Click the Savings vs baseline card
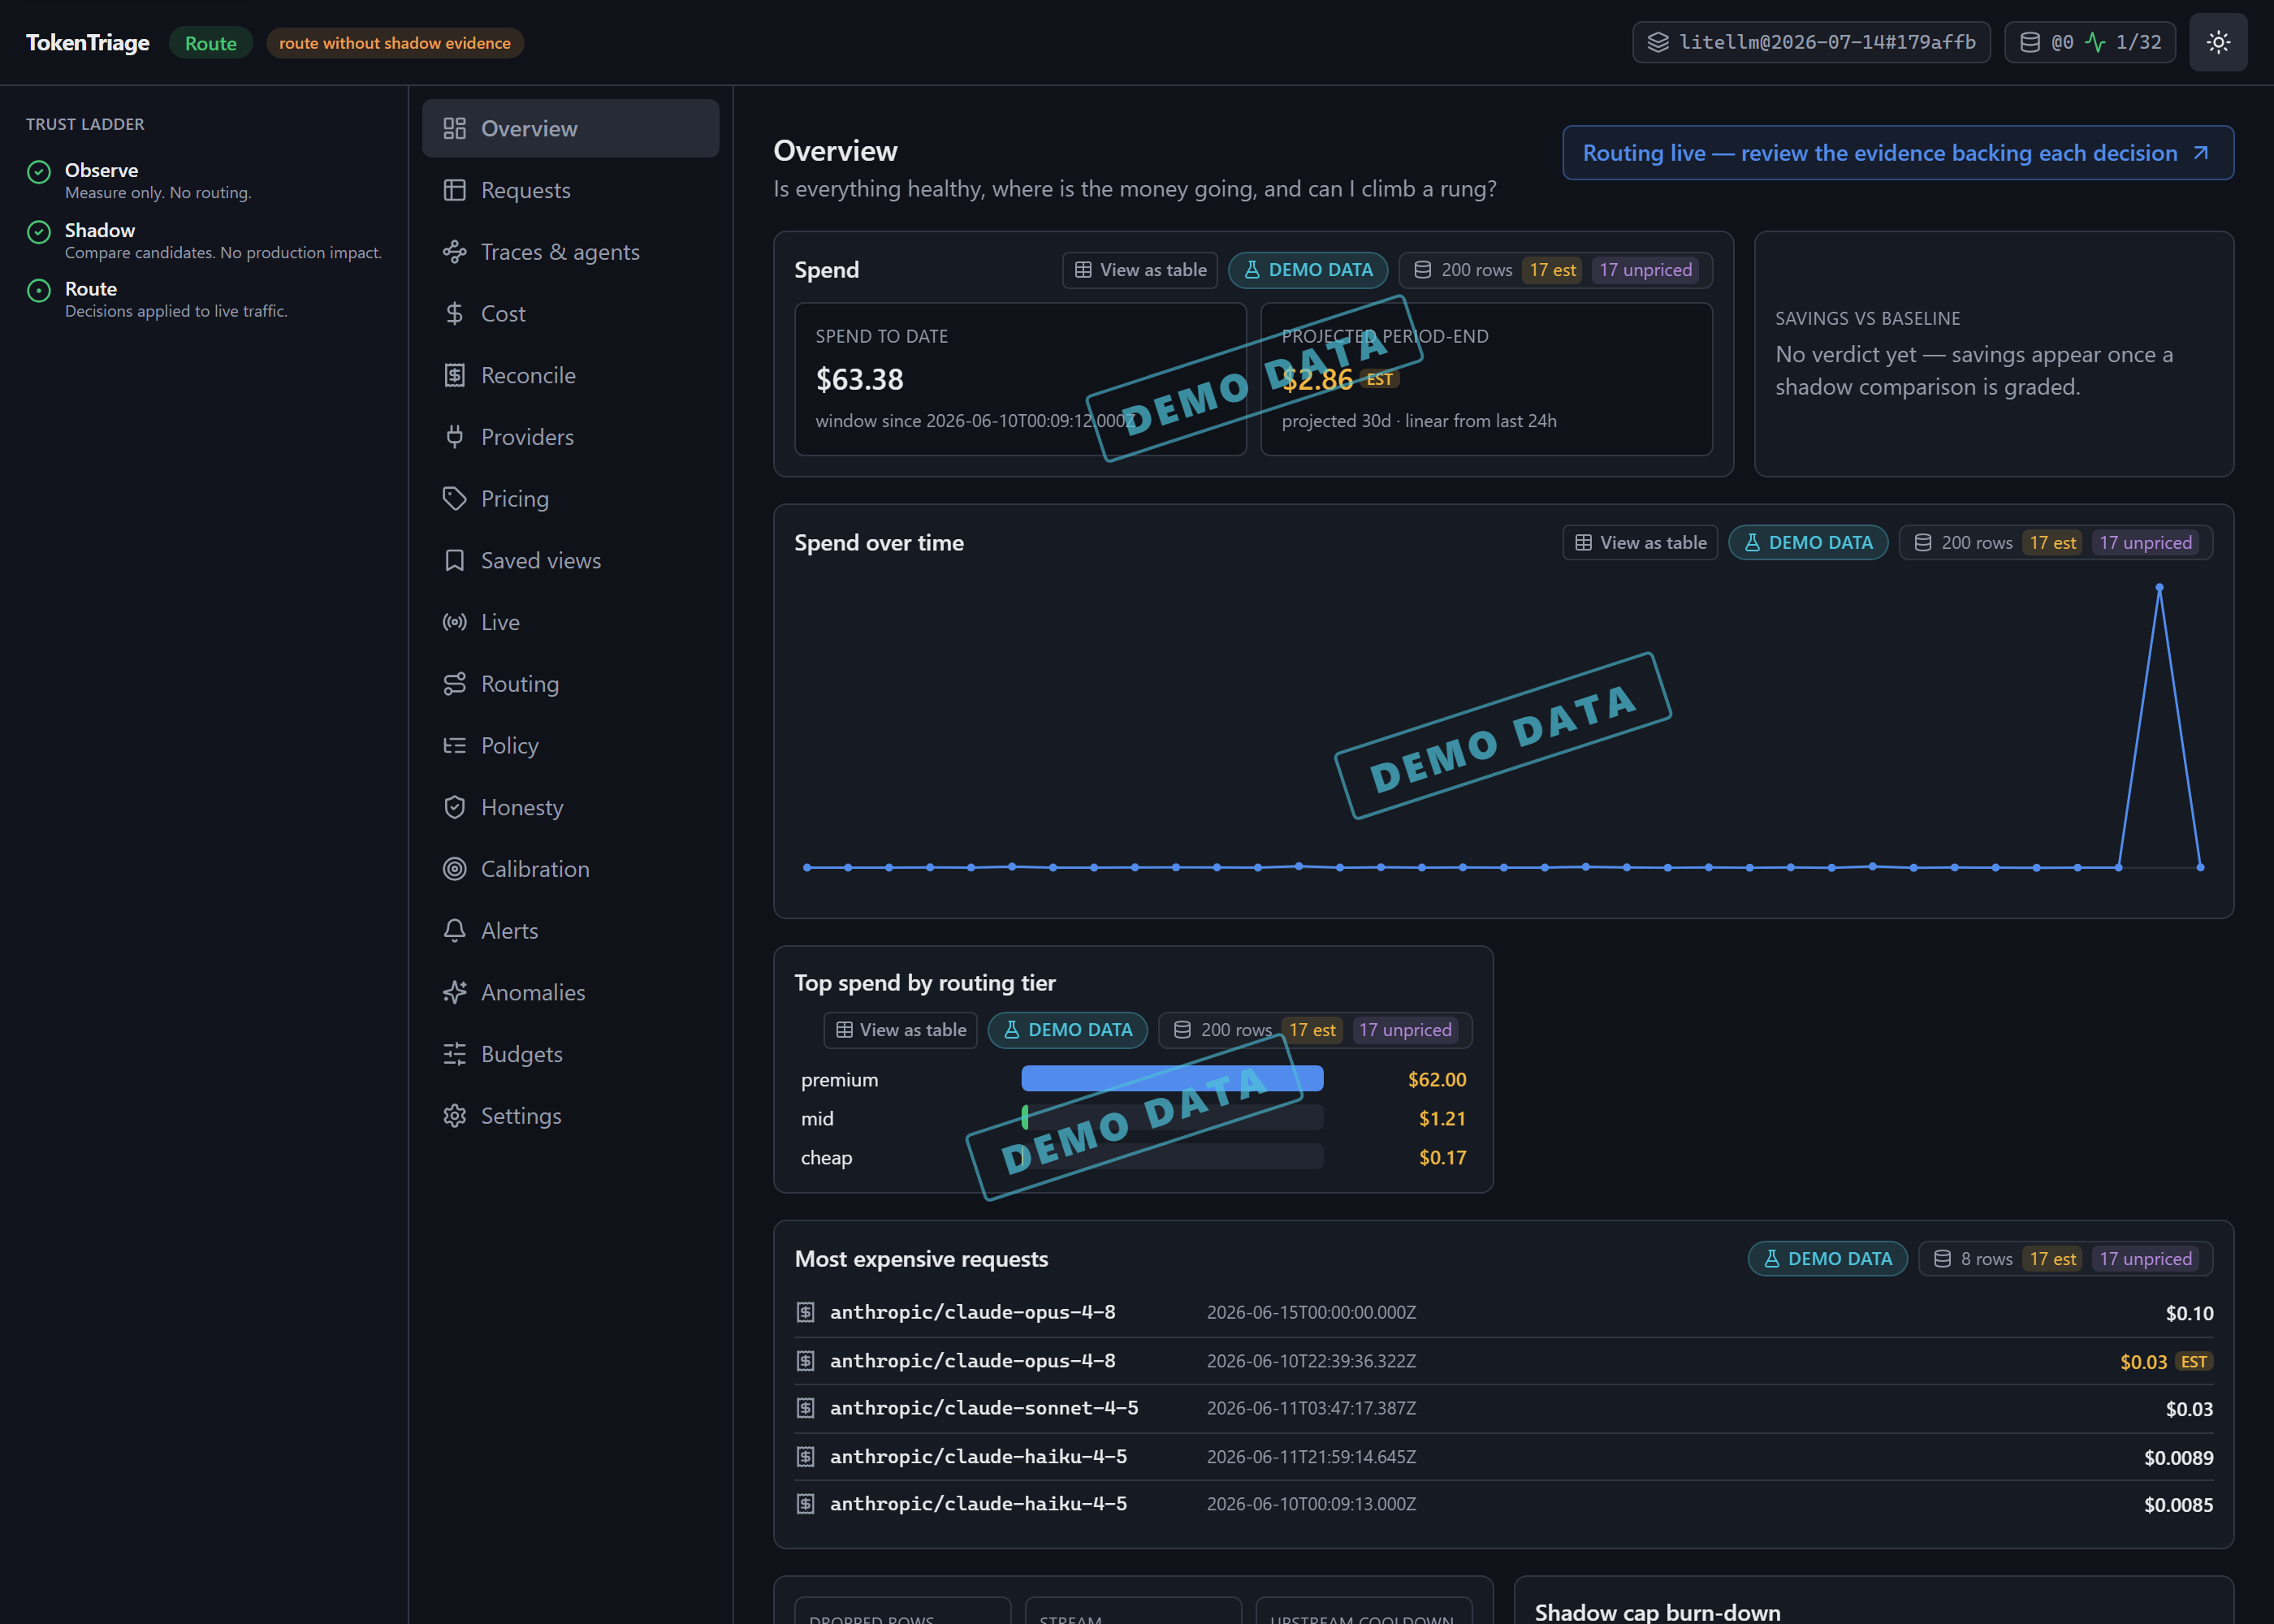 (1993, 354)
